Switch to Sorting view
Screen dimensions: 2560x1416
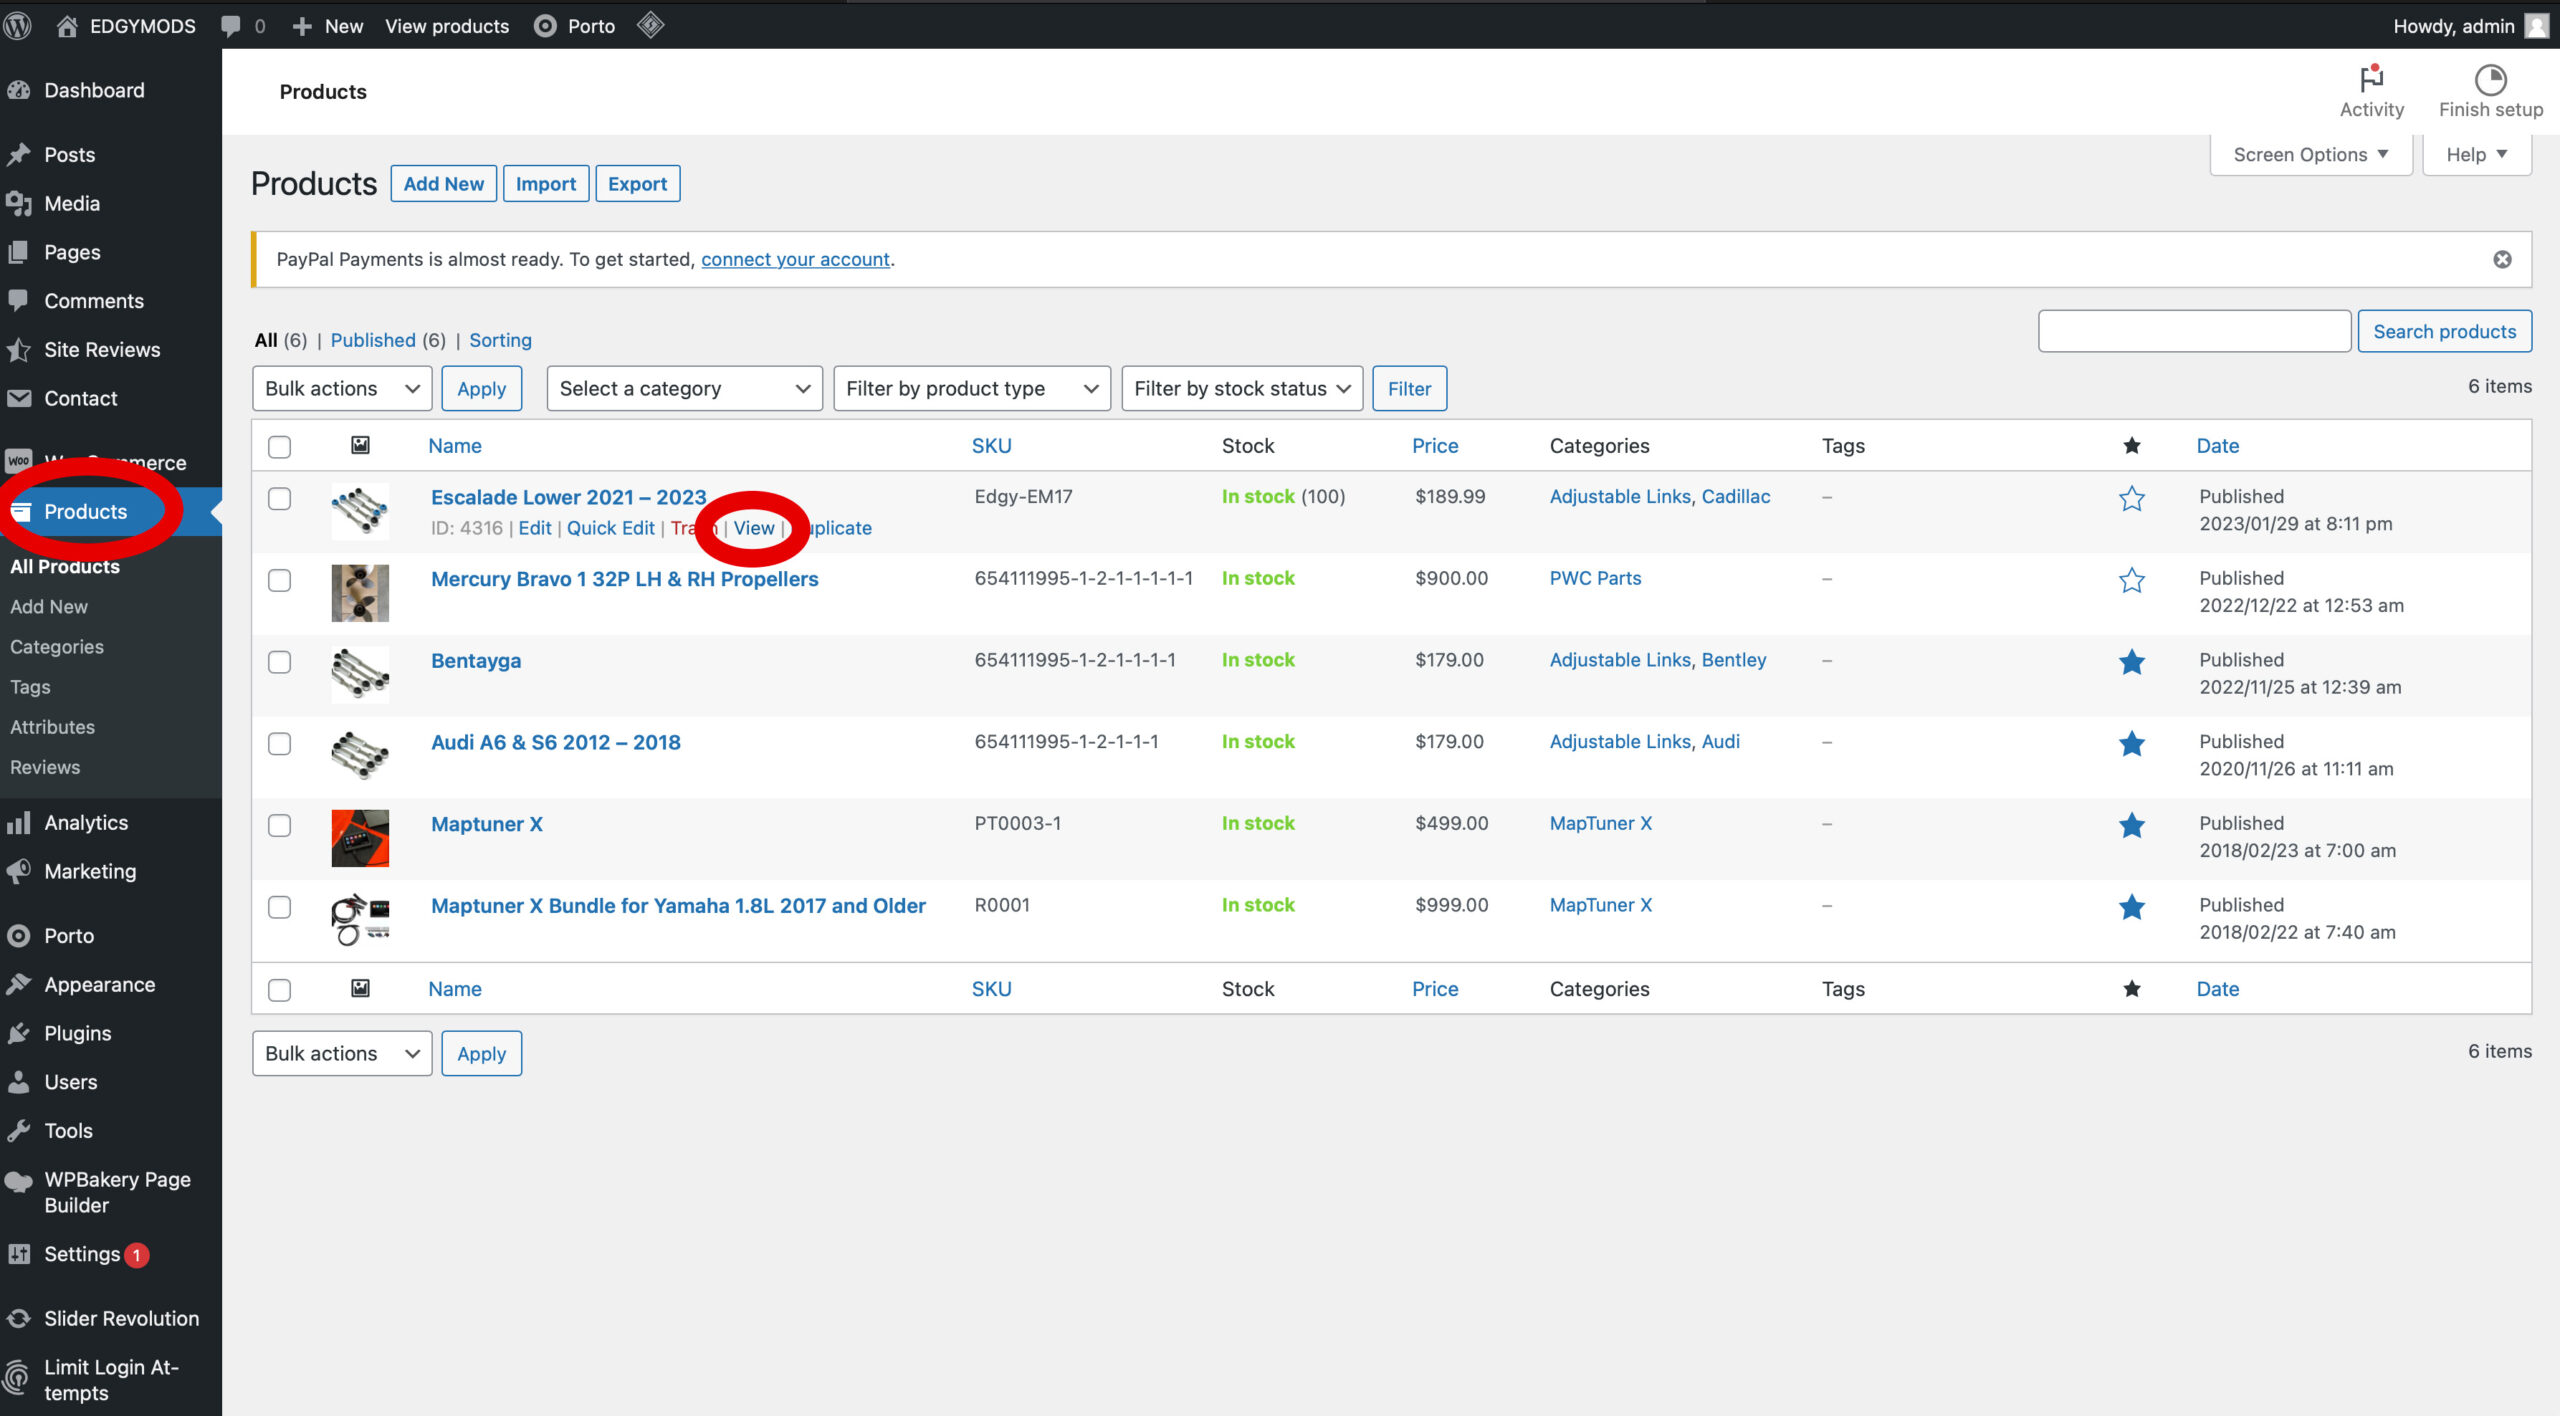pyautogui.click(x=500, y=340)
